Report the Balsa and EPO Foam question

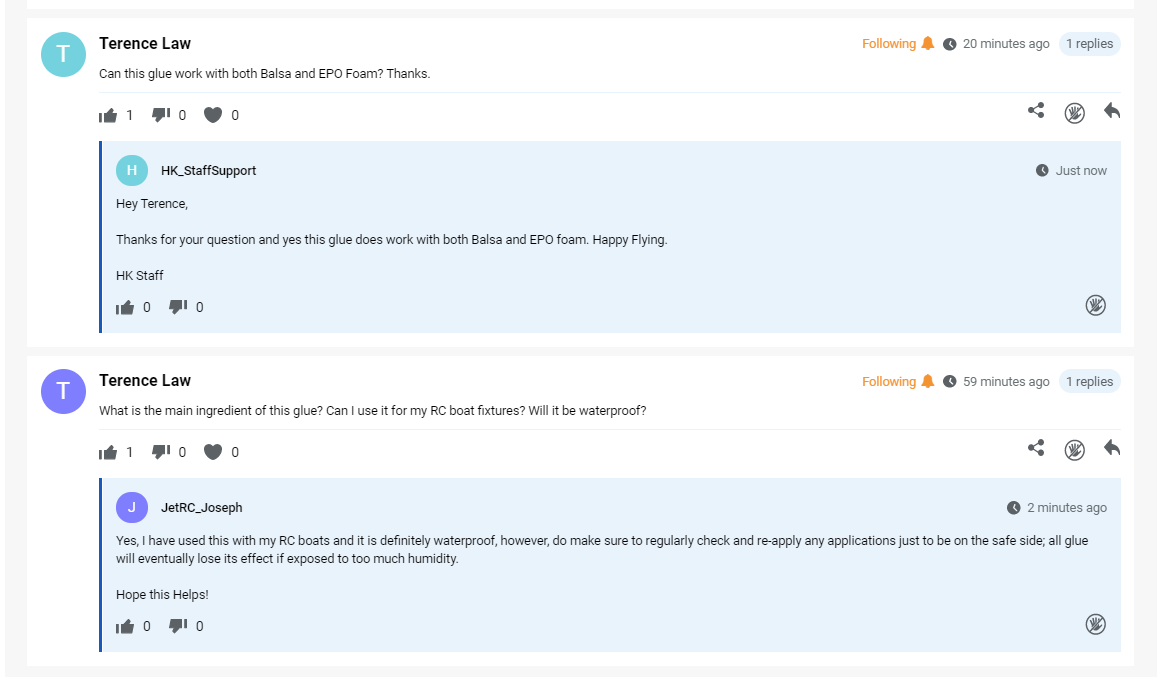click(1075, 113)
